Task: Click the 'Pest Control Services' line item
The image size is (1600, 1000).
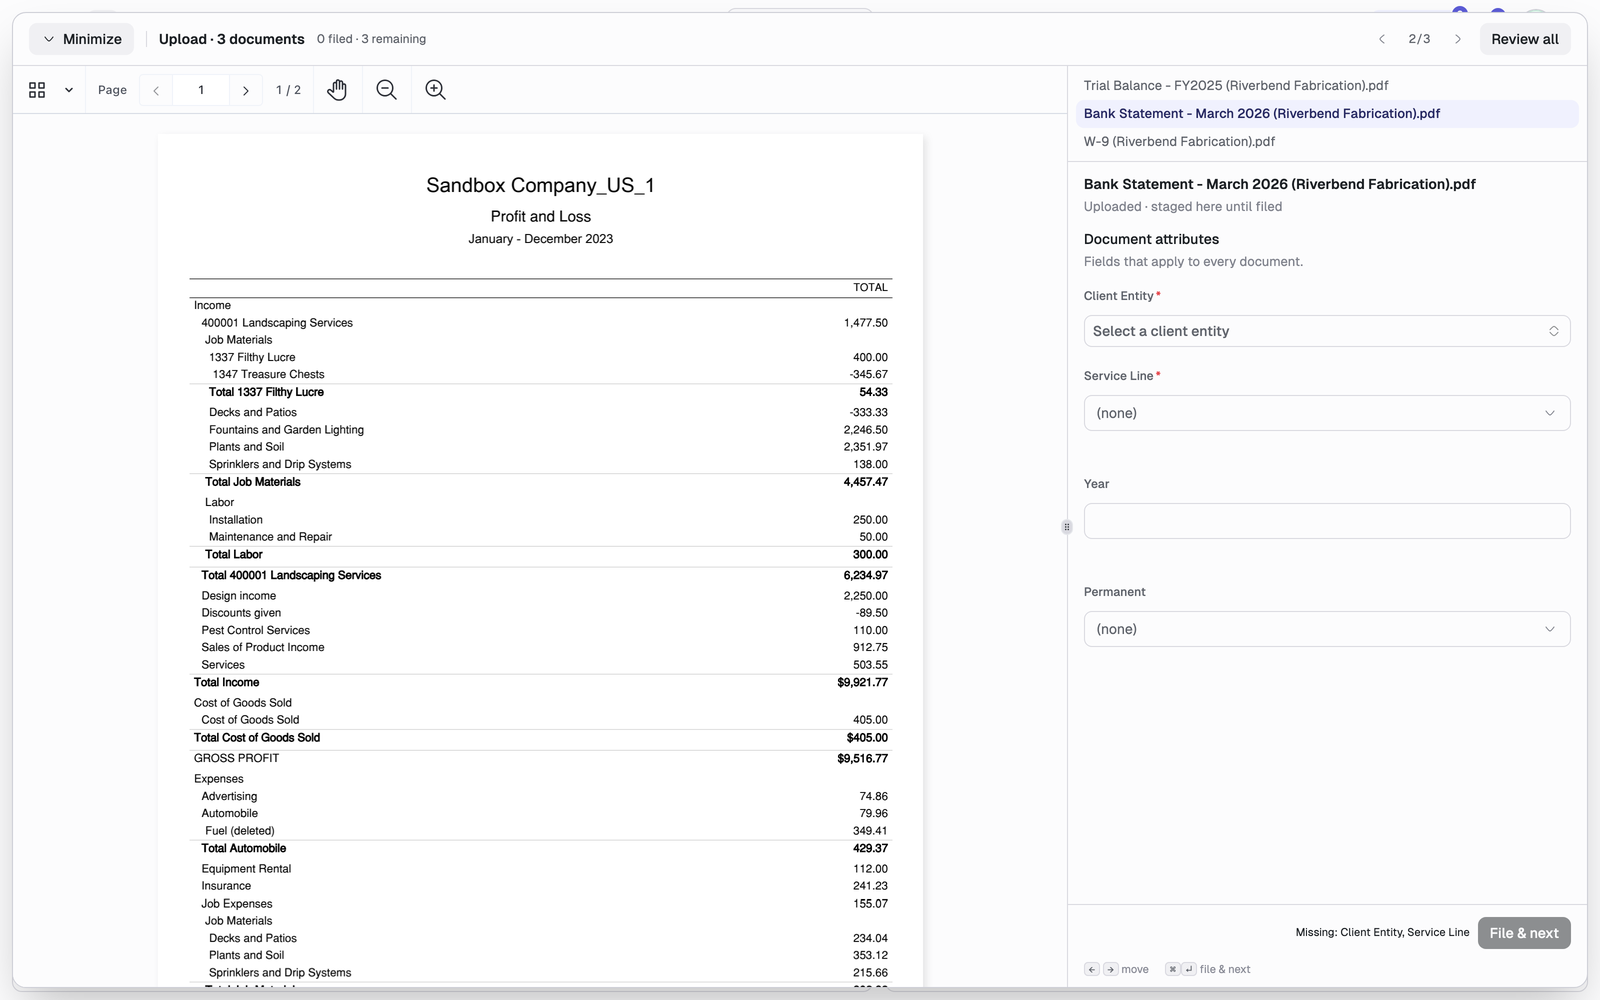Action: point(255,631)
